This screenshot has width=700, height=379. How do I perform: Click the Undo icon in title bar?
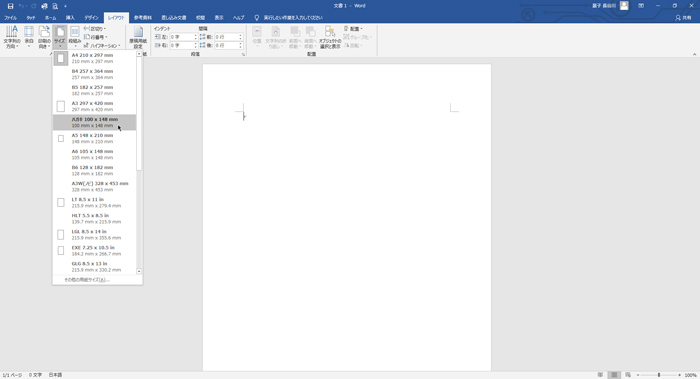click(21, 6)
